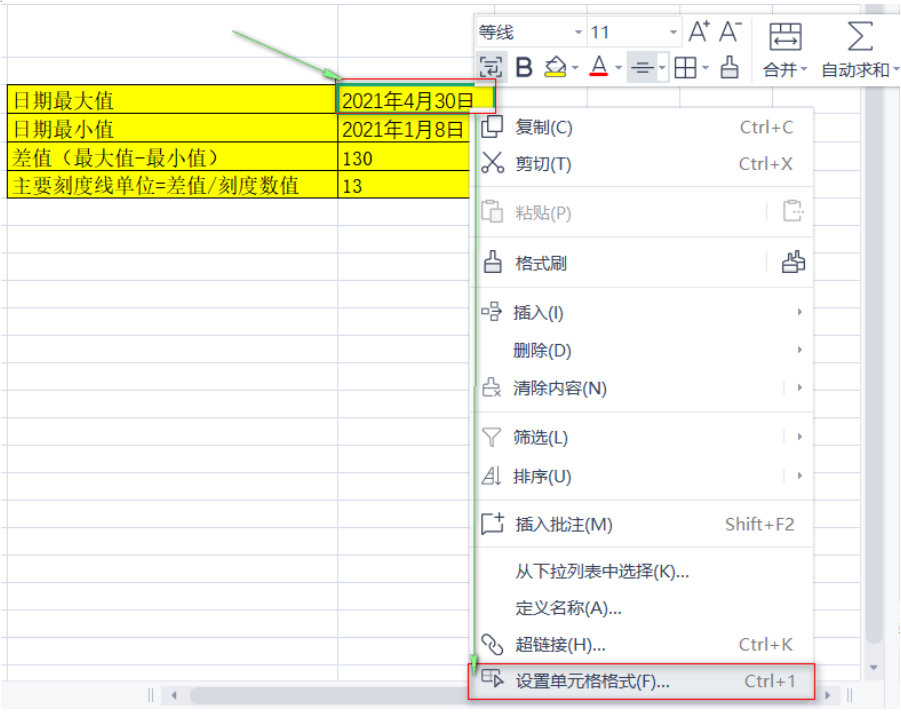The image size is (901, 723).
Task: Choose 设置单元格格式(F)... from the context menu
Action: click(592, 681)
